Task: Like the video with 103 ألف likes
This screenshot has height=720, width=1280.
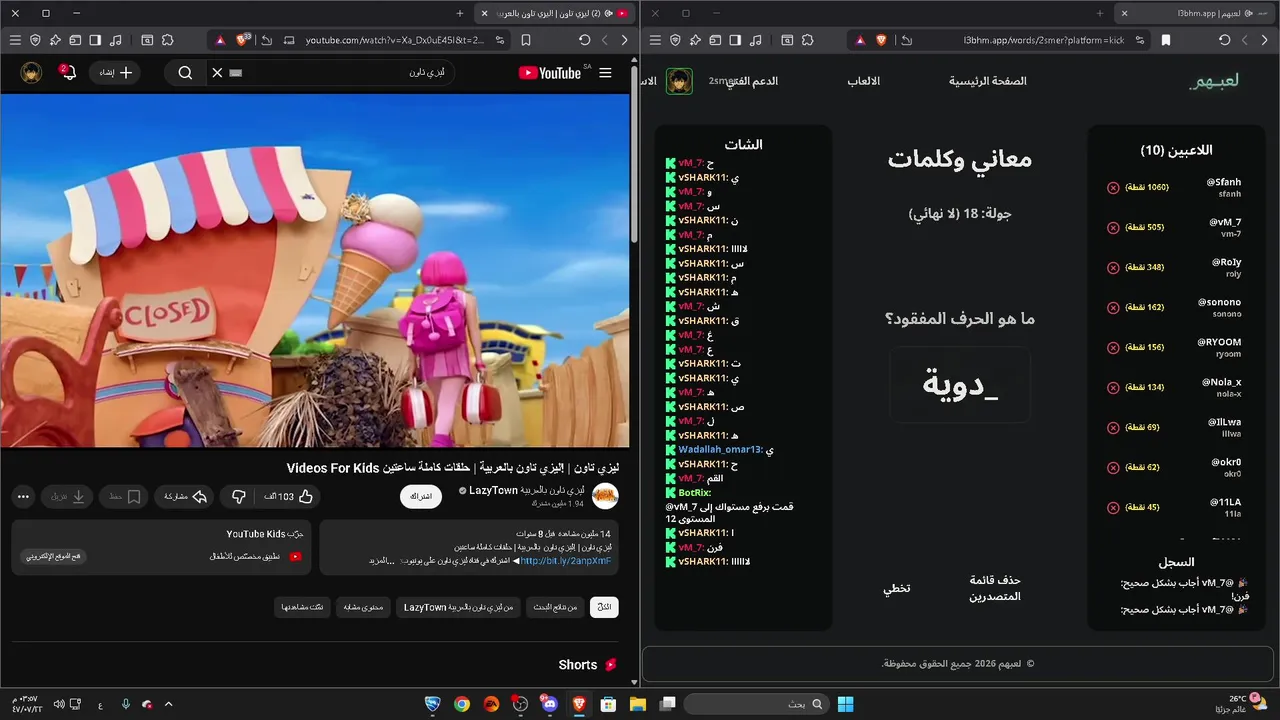Action: tap(288, 496)
